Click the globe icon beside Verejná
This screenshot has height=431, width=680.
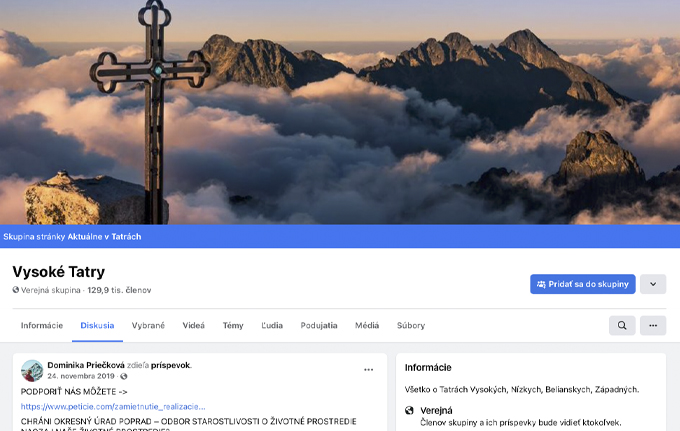pos(409,410)
